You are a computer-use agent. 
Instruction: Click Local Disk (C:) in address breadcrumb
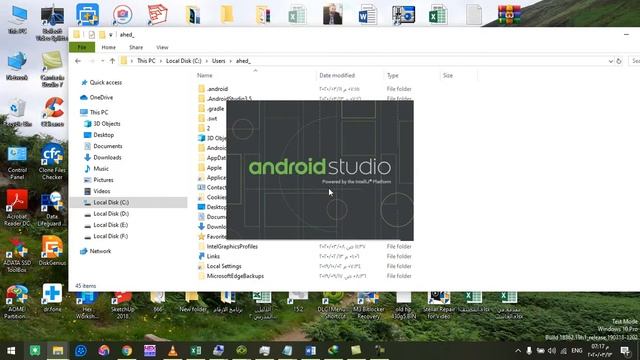click(x=184, y=61)
